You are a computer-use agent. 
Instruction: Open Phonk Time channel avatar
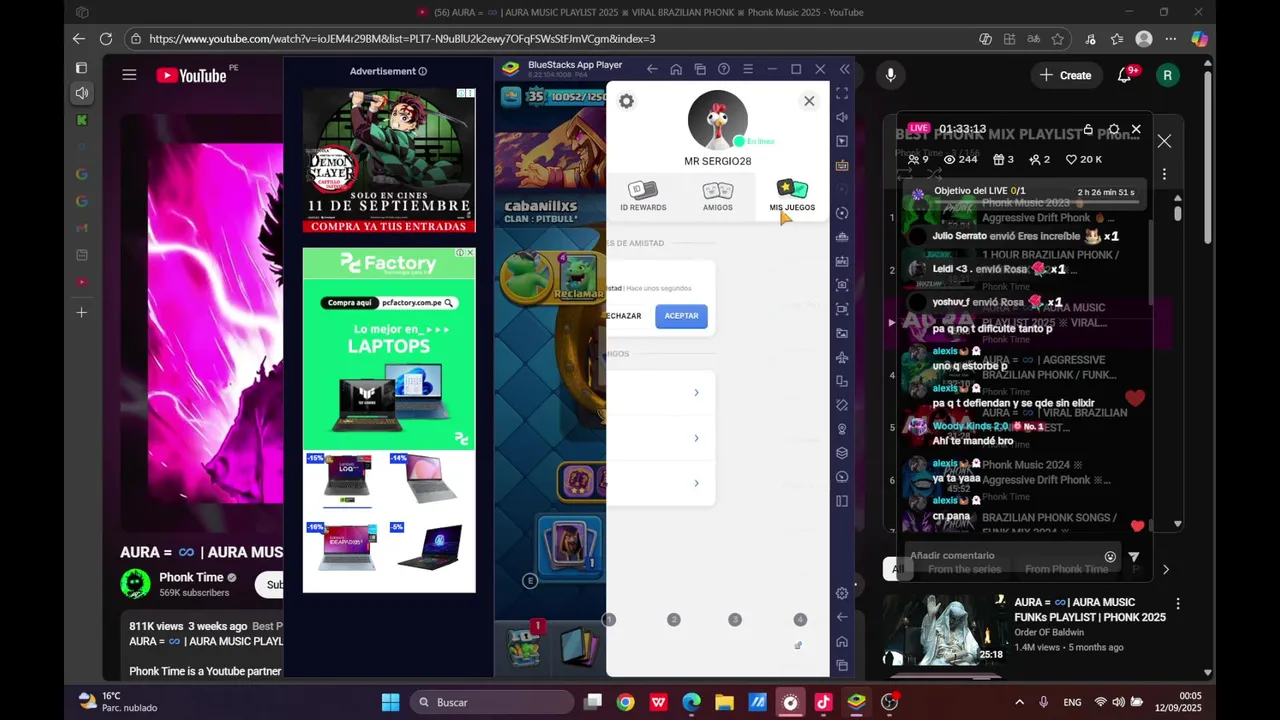click(x=135, y=584)
